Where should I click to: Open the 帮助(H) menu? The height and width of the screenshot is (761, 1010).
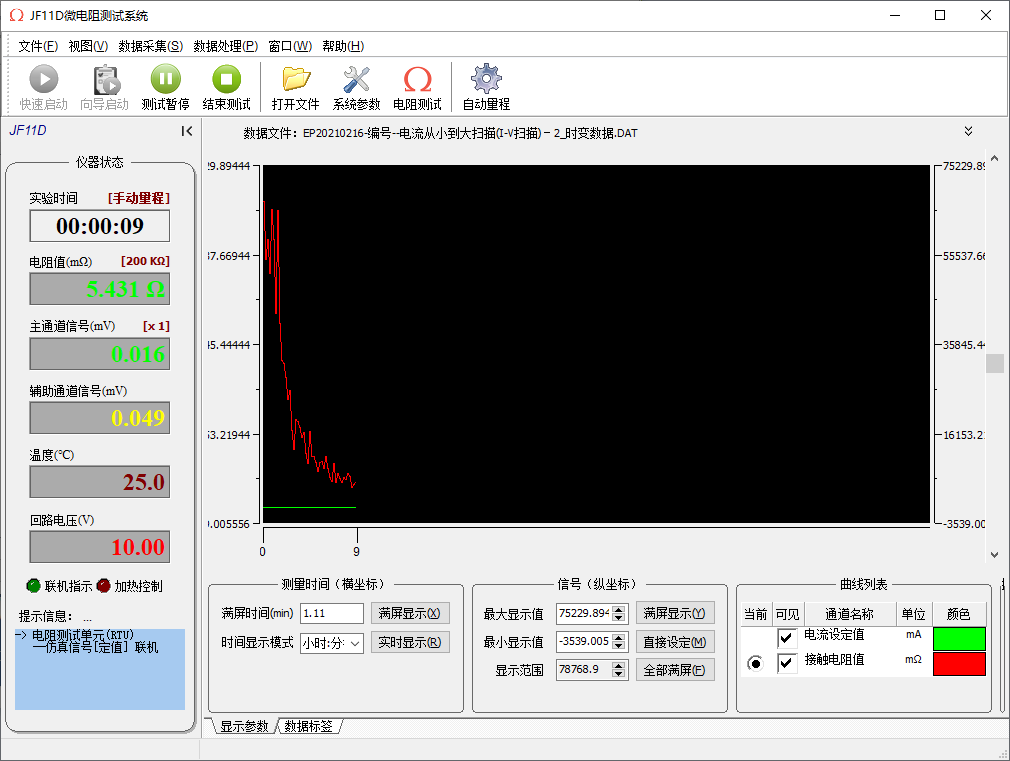tap(343, 46)
